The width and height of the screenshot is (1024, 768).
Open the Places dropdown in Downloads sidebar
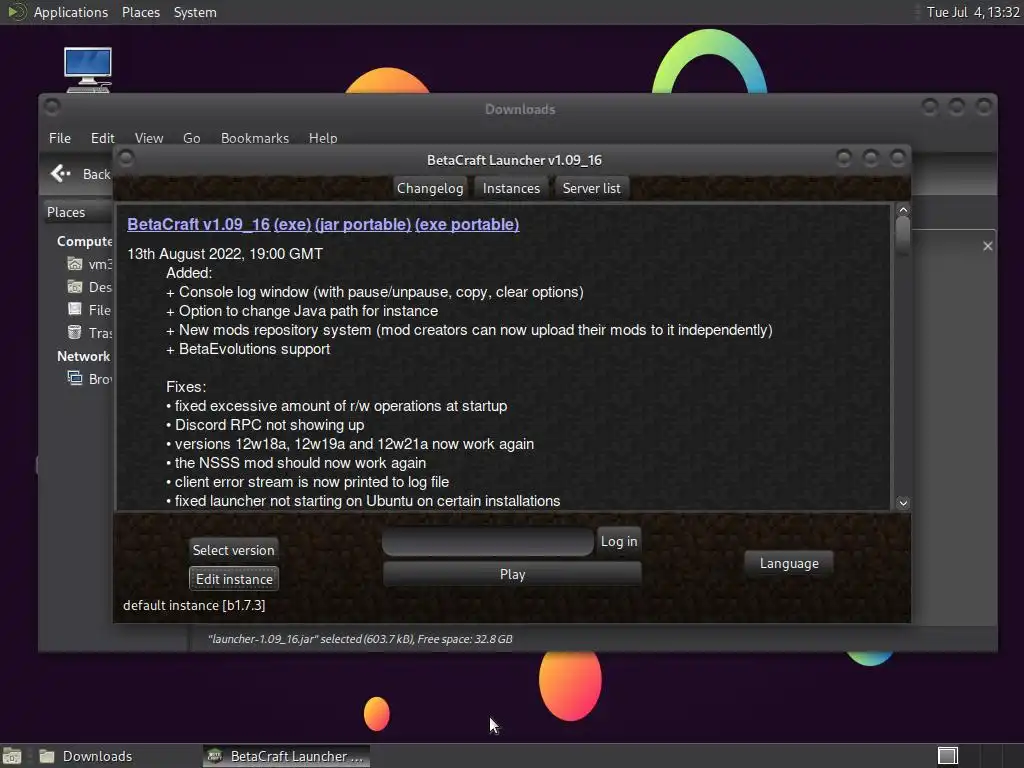[x=76, y=212]
